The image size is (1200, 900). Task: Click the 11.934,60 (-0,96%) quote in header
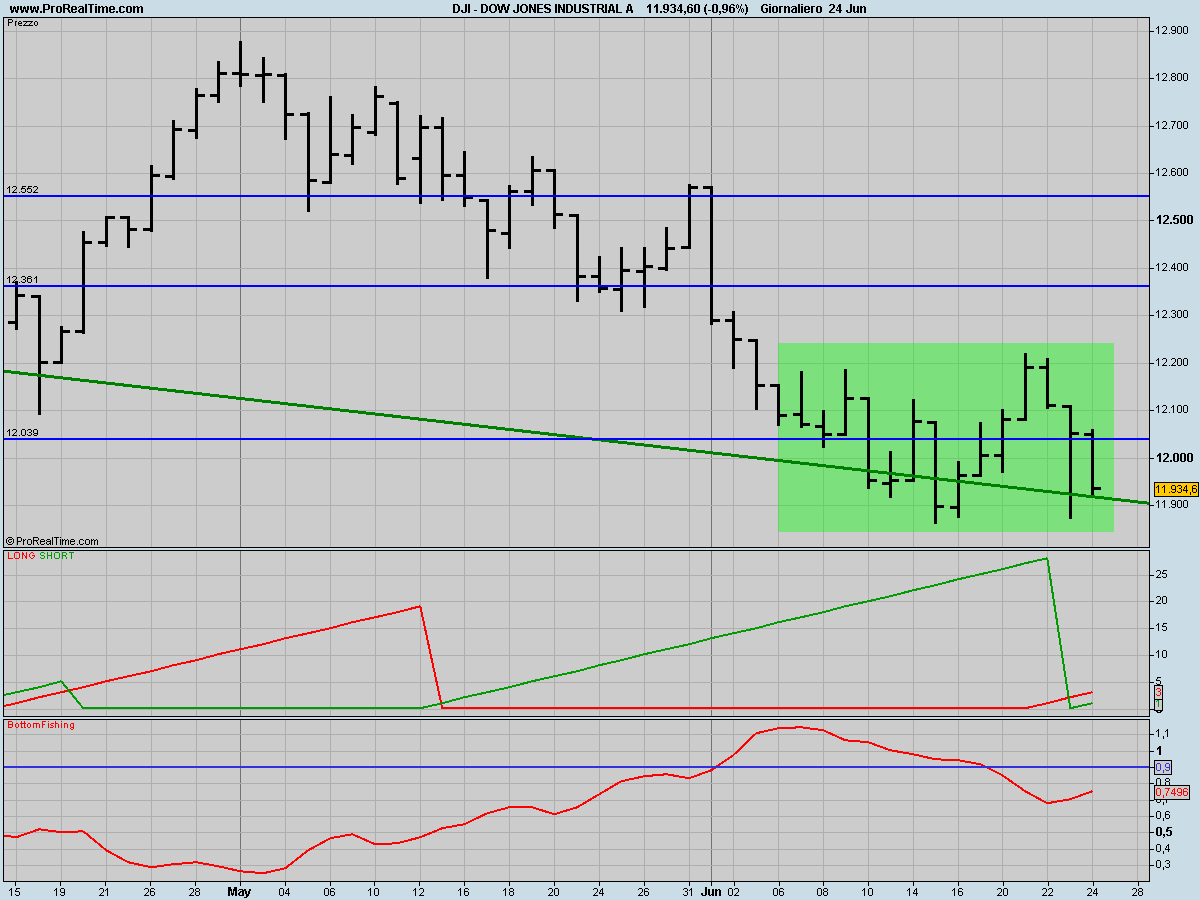tap(697, 9)
